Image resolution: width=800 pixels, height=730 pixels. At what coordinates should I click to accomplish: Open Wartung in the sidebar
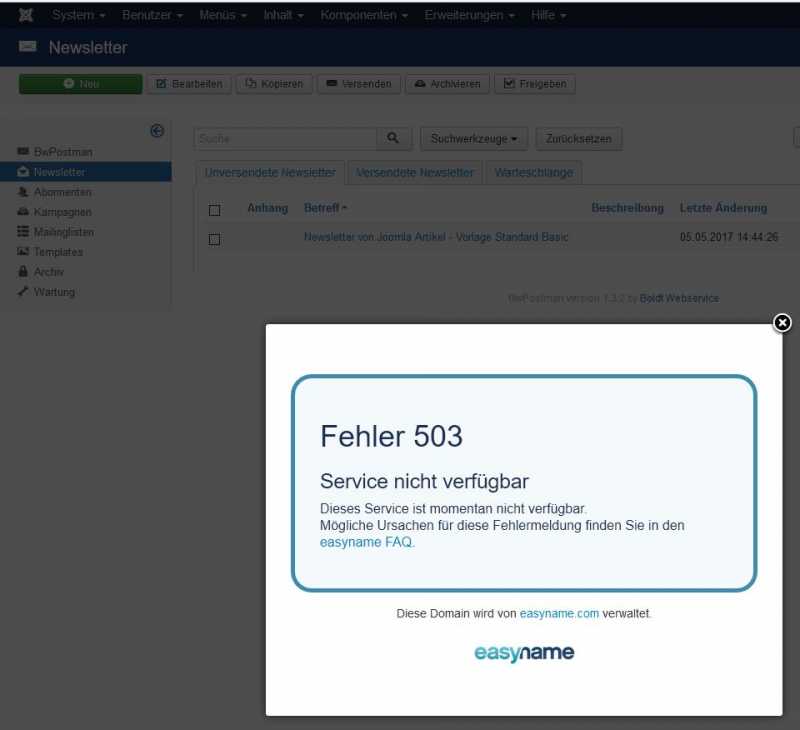(x=54, y=292)
